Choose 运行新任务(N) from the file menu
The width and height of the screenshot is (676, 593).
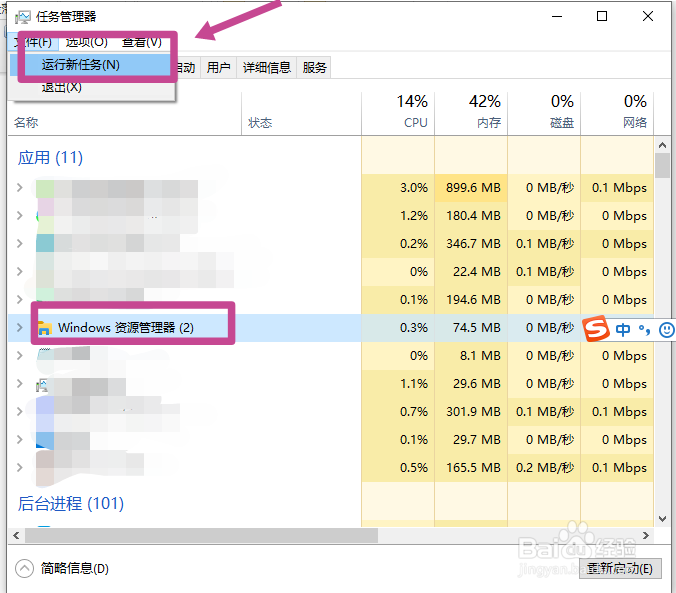tap(92, 65)
